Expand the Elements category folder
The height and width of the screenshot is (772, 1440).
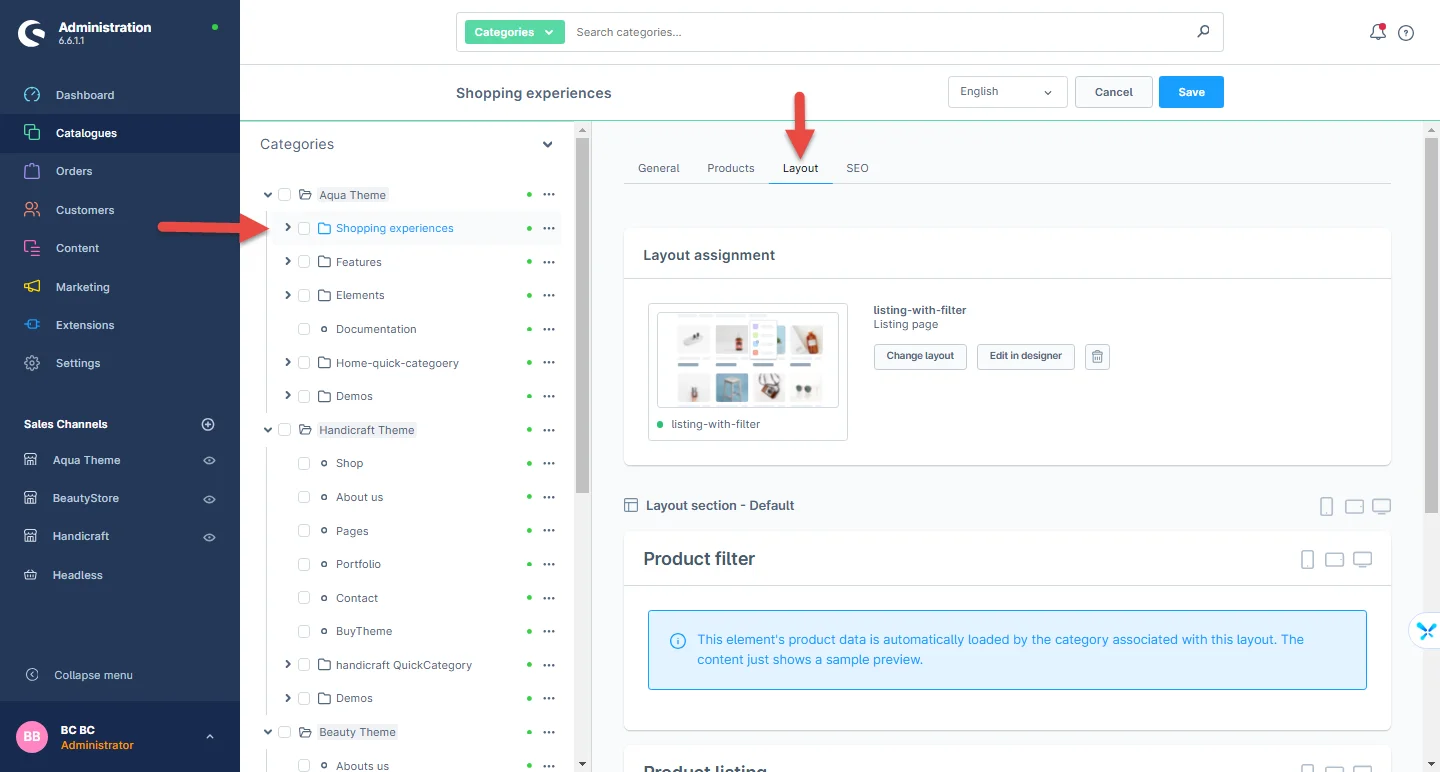(288, 295)
